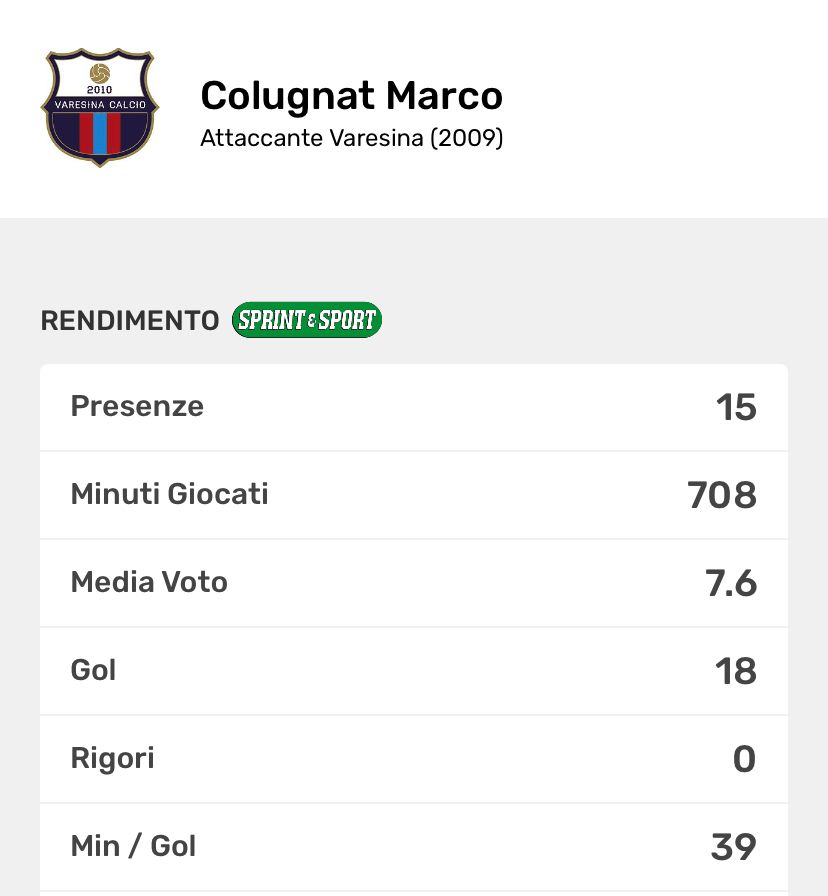The image size is (828, 896).
Task: Open the Sprint & Sport green logo
Action: (307, 320)
